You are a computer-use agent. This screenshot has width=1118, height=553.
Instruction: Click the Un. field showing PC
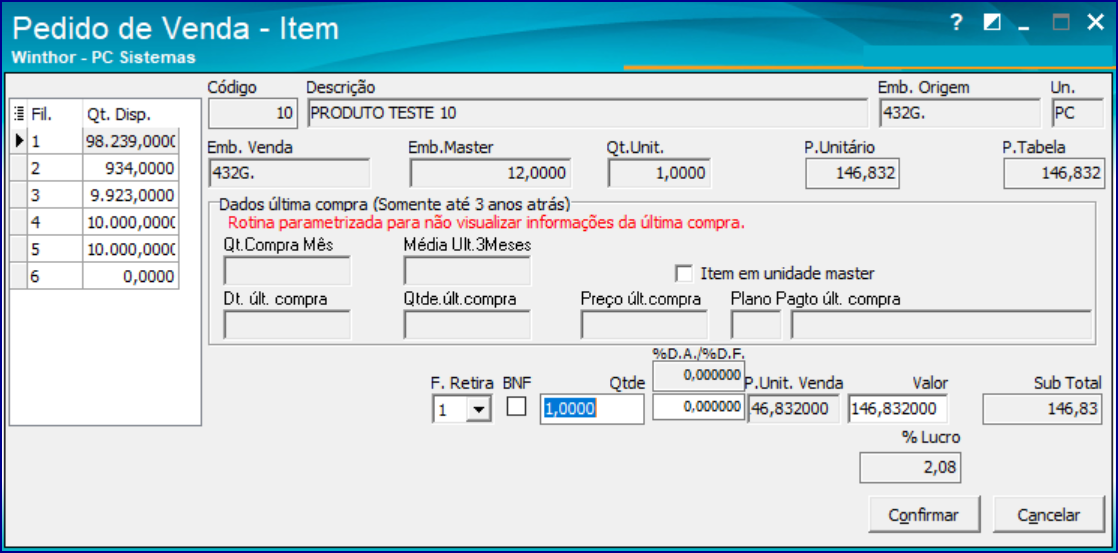coord(1077,113)
